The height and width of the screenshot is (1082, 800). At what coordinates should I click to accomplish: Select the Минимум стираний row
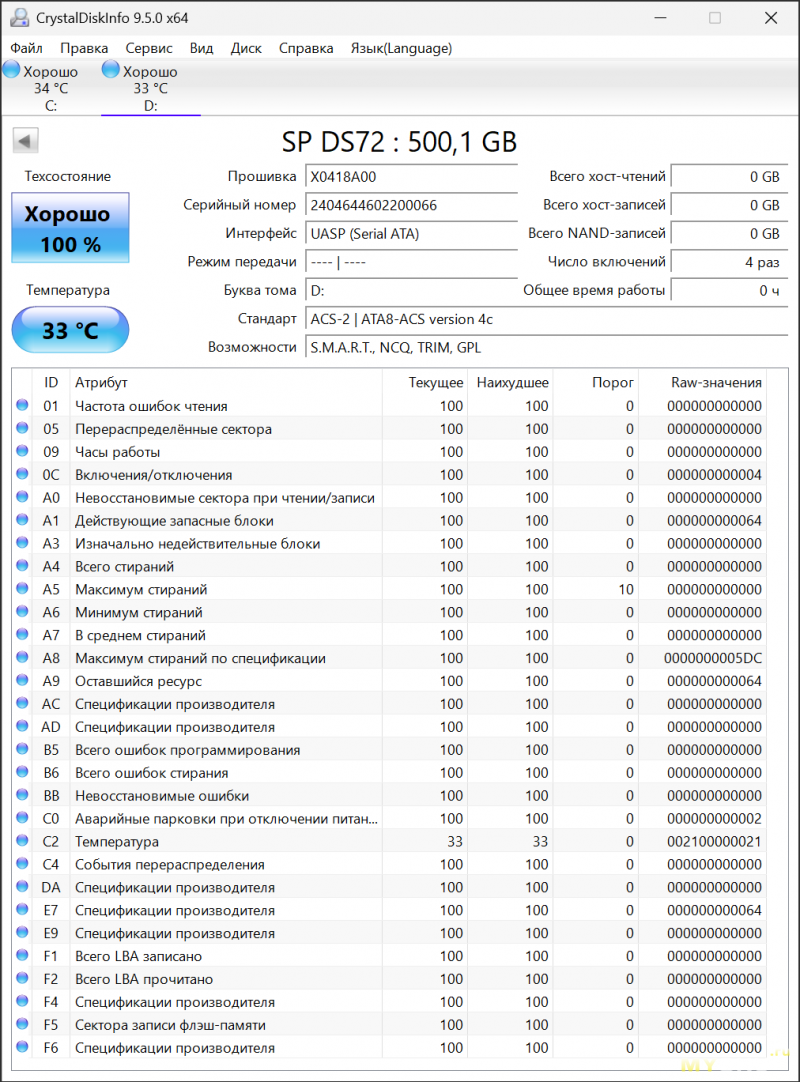click(390, 612)
